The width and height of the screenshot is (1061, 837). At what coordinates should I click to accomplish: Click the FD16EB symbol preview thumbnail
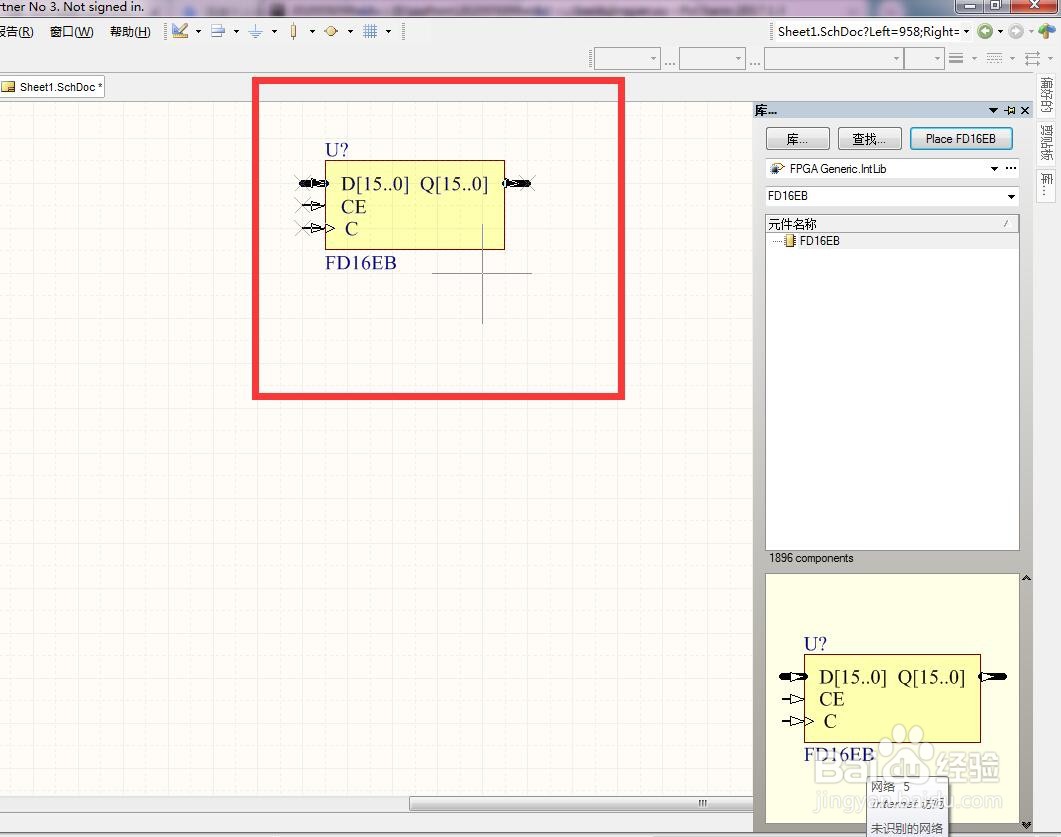pos(892,698)
